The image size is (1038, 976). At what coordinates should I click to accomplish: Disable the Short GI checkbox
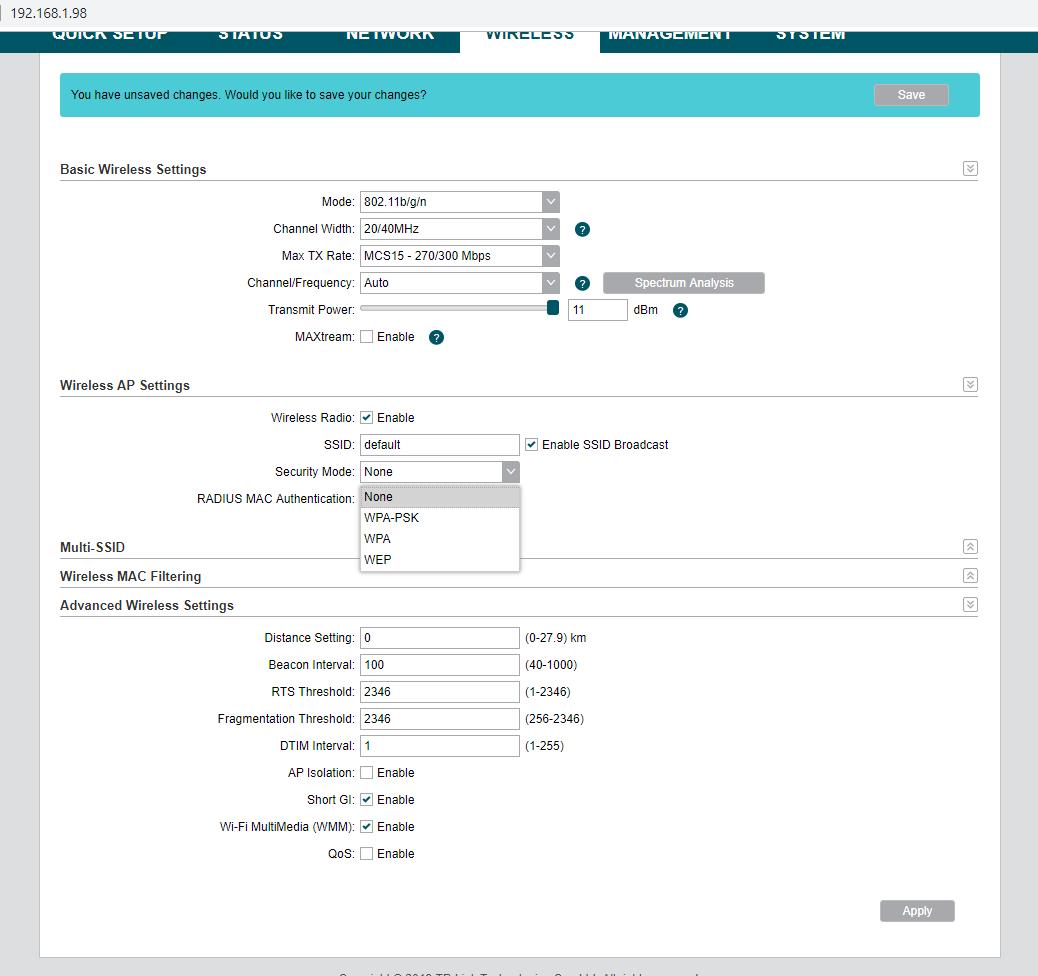coord(367,800)
